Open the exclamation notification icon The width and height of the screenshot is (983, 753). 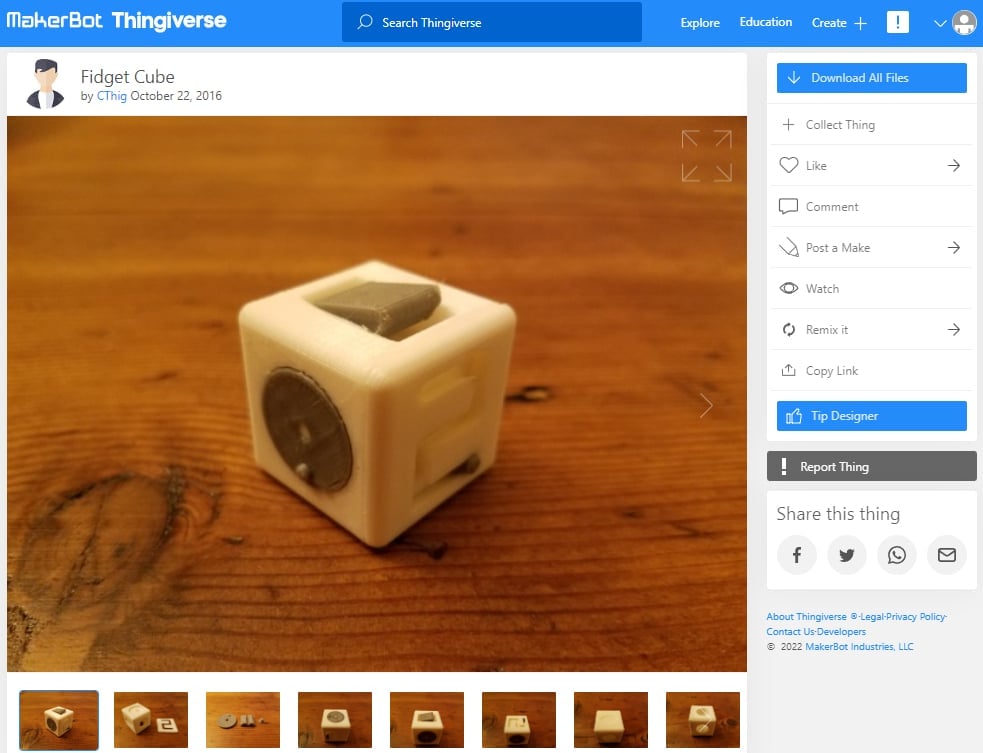pyautogui.click(x=898, y=23)
